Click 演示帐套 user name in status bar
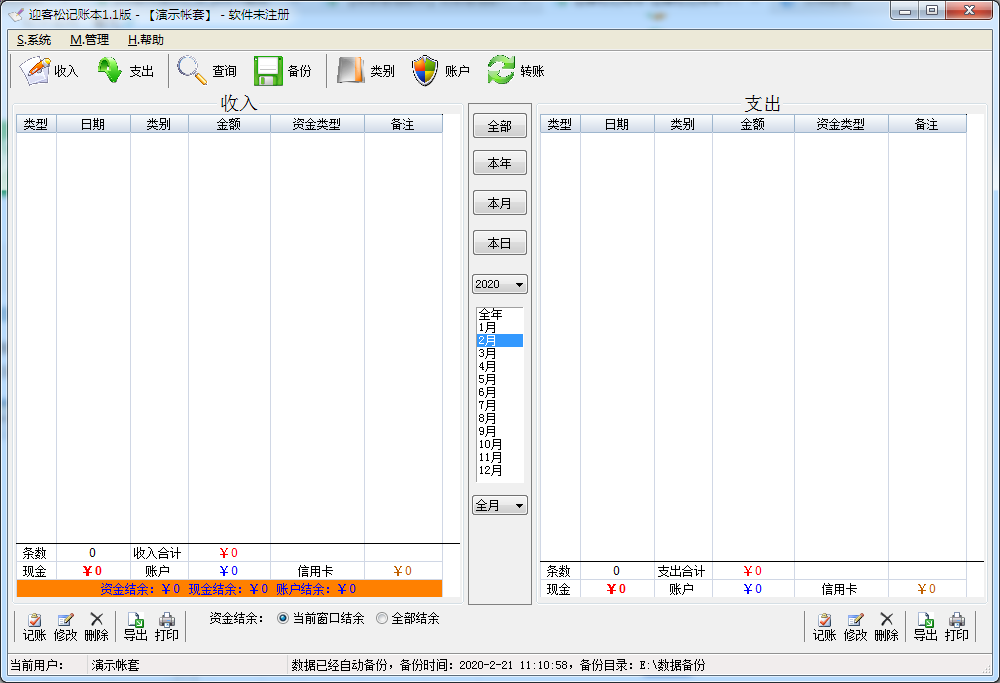Screen dimensions: 1000x683 [x=115, y=665]
